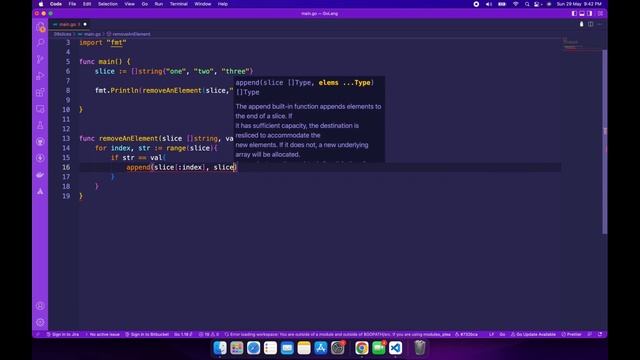Click the code minimap
Screen dimensions: 640x360
[581, 45]
